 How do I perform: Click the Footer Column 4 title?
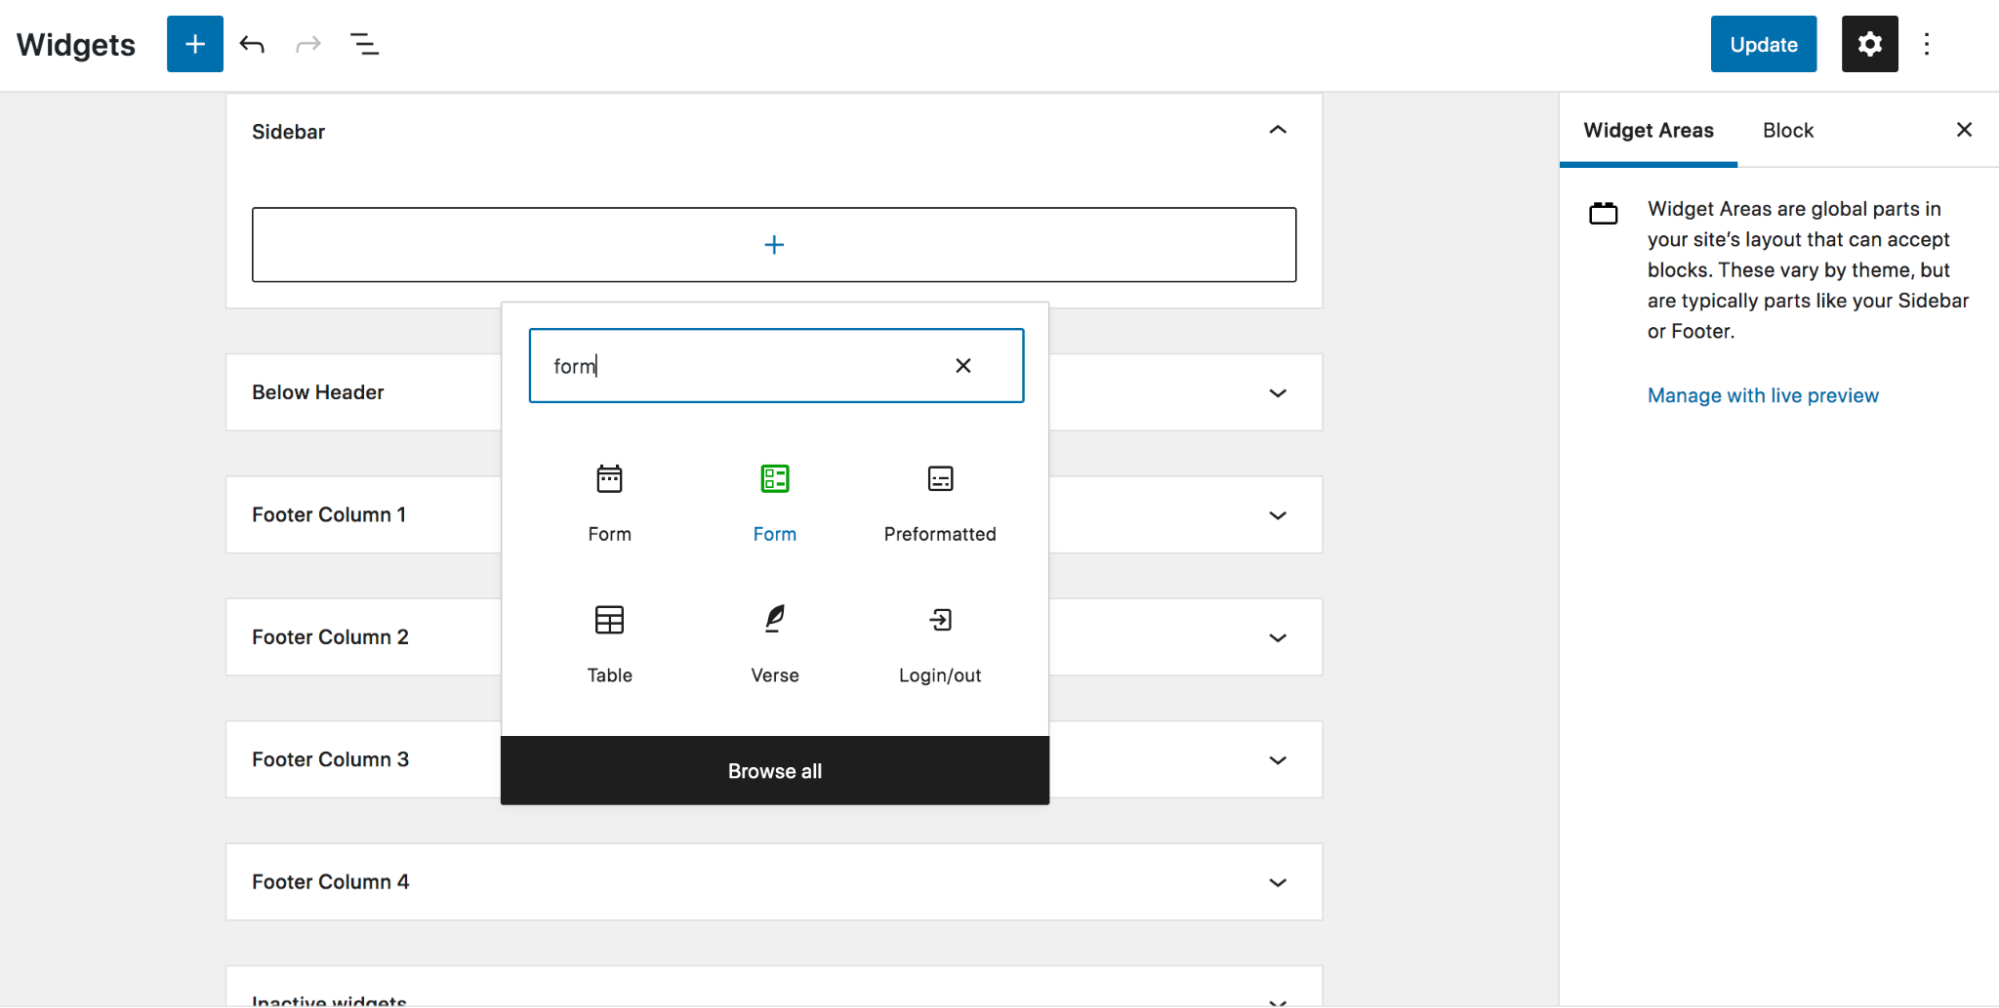click(330, 881)
